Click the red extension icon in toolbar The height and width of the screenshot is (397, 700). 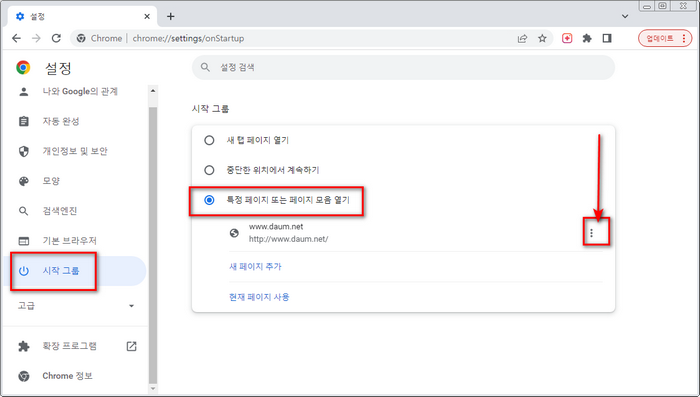(x=567, y=38)
